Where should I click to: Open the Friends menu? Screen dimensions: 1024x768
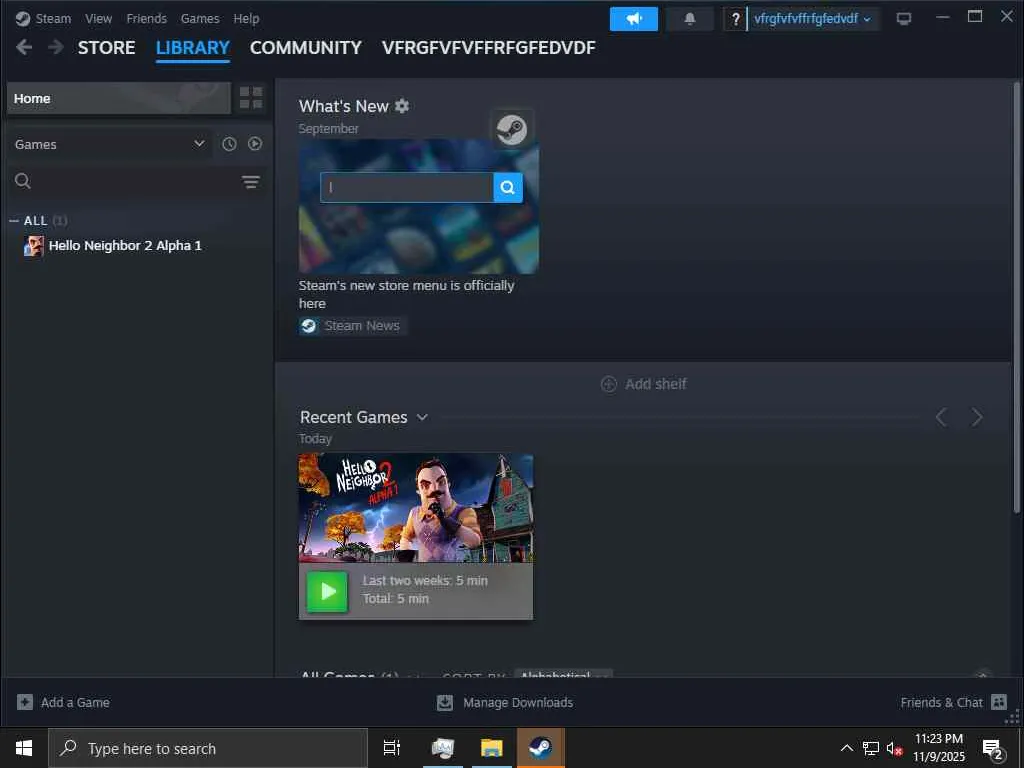click(146, 18)
